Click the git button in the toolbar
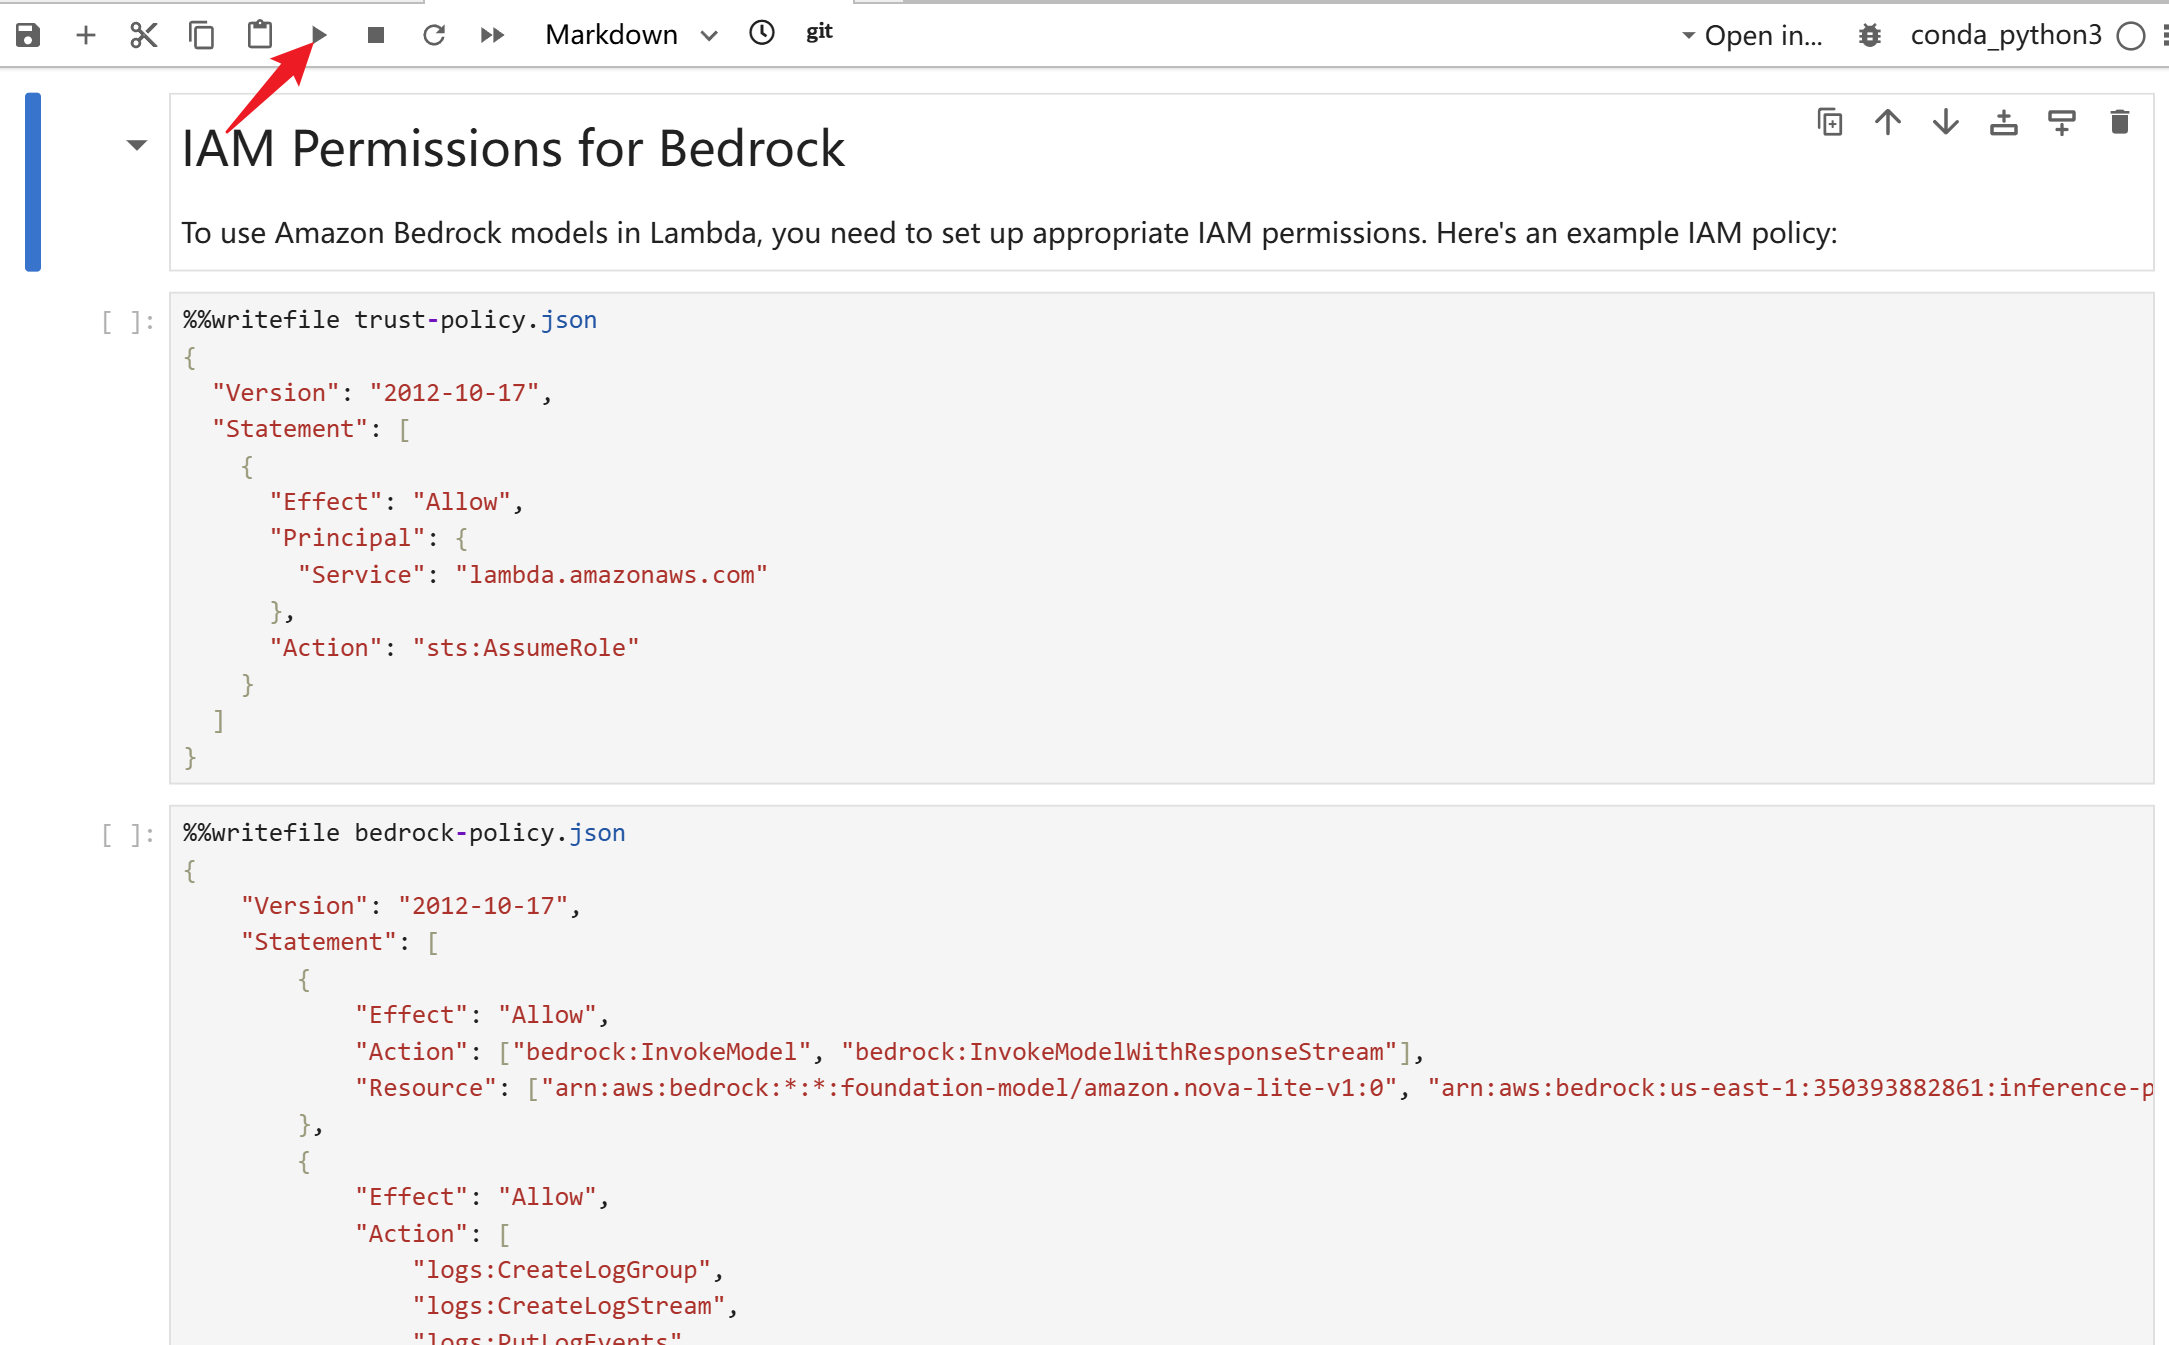Viewport: 2169px width, 1345px height. 819,32
